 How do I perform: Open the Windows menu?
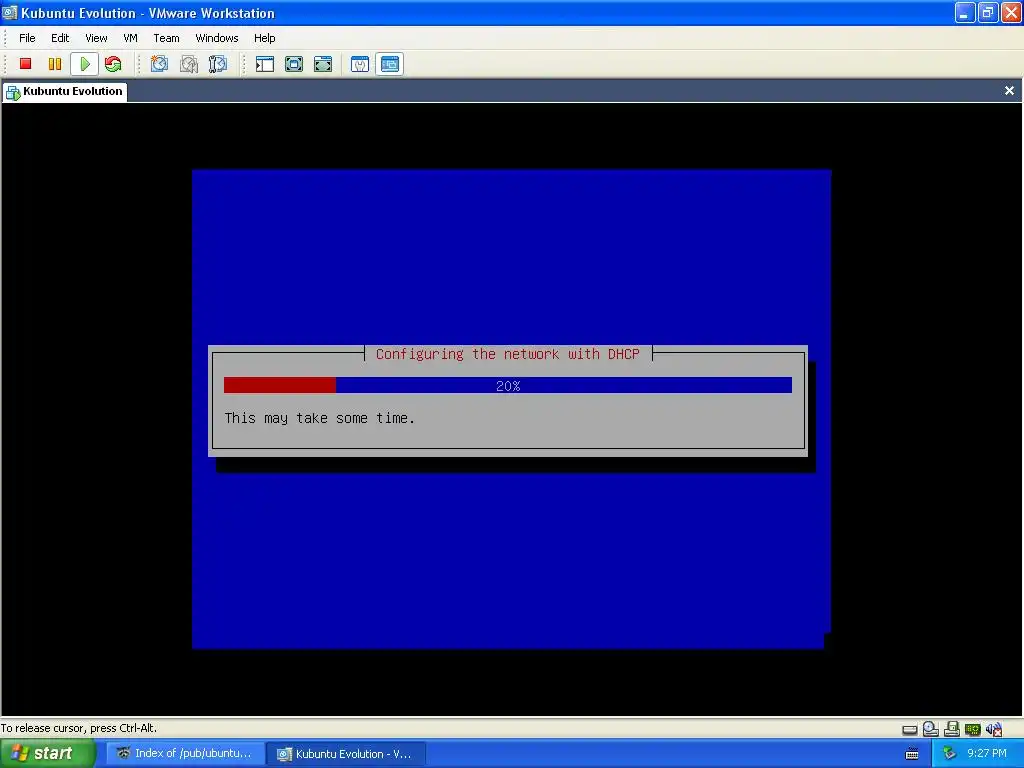pyautogui.click(x=217, y=38)
